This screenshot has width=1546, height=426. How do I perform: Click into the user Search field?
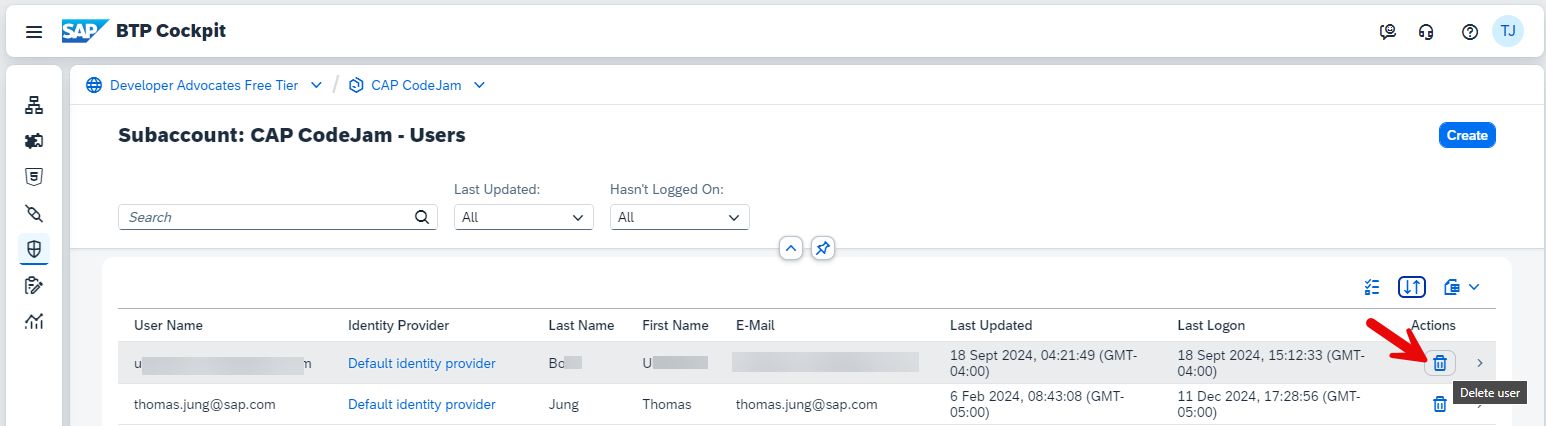(x=267, y=217)
